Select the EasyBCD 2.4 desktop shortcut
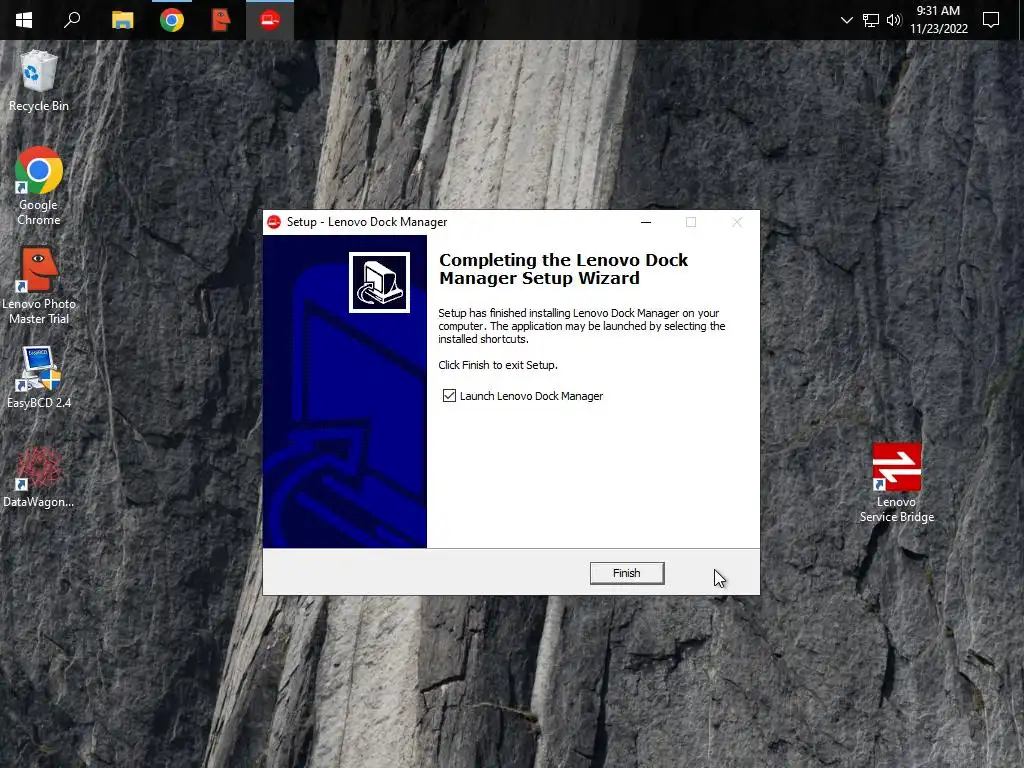Screen dimensions: 1024x768 (39, 377)
